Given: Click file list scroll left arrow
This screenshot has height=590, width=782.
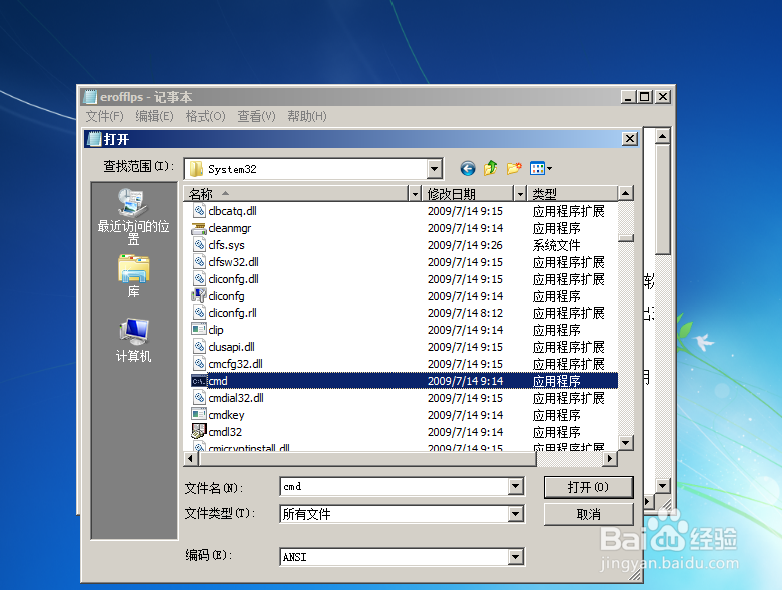Looking at the screenshot, I should pos(191,458).
